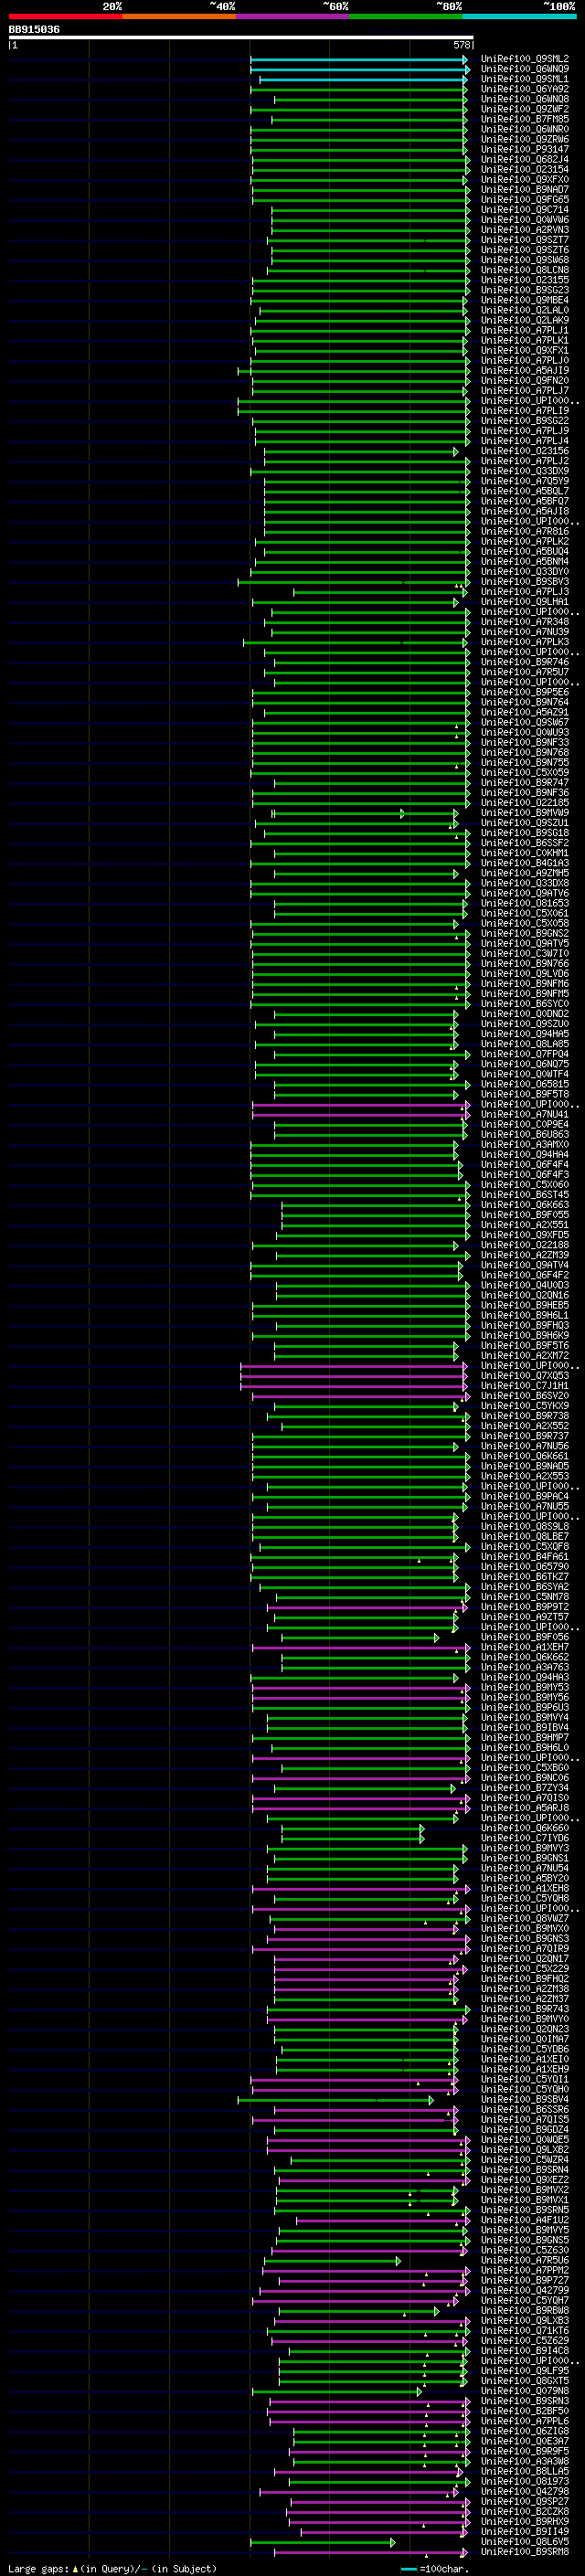Open hit UniRef100_A2RVN3
The image size is (585, 2576).
(x=524, y=230)
